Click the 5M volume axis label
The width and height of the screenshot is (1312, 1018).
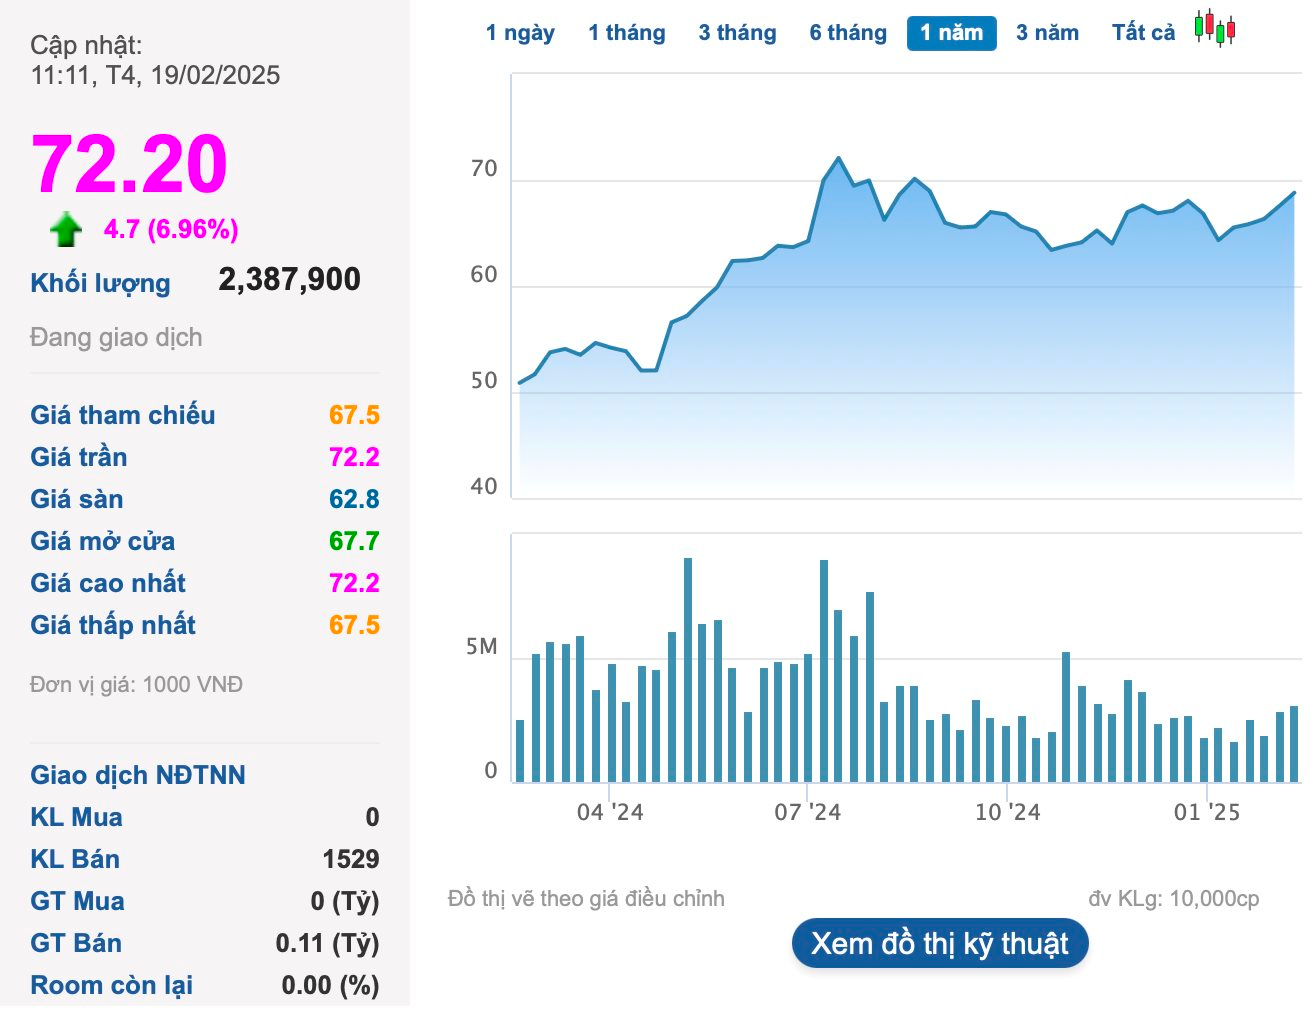[x=482, y=647]
